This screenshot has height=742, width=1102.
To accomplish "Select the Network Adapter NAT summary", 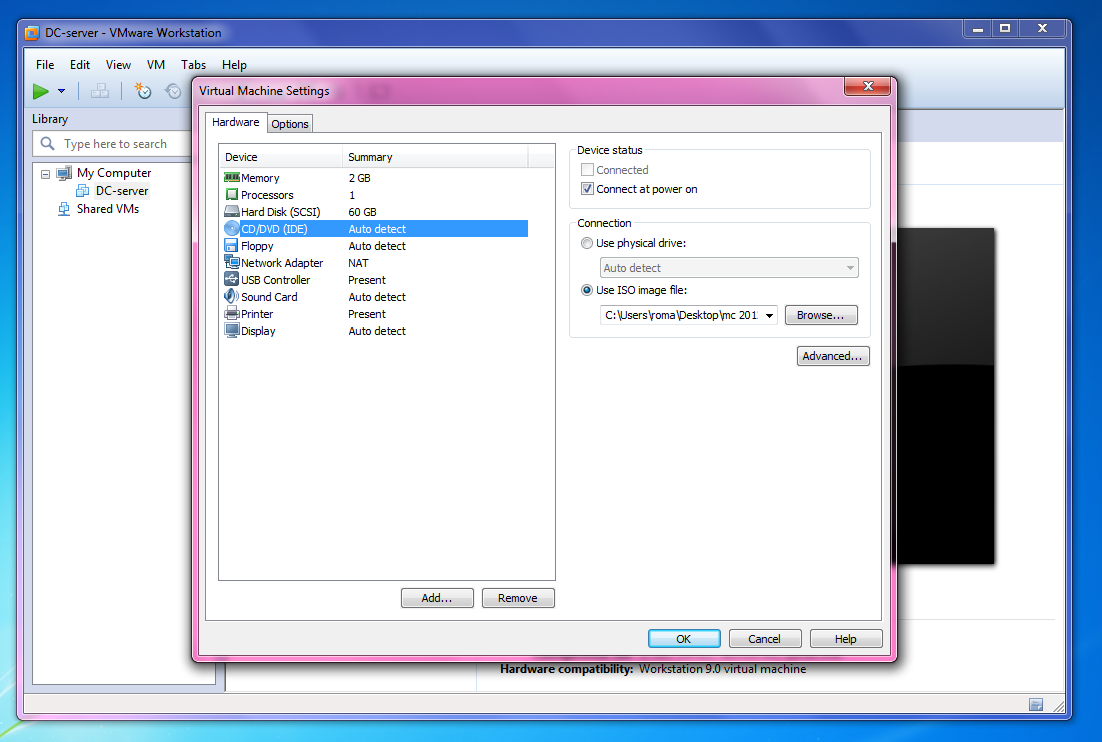I will 358,263.
